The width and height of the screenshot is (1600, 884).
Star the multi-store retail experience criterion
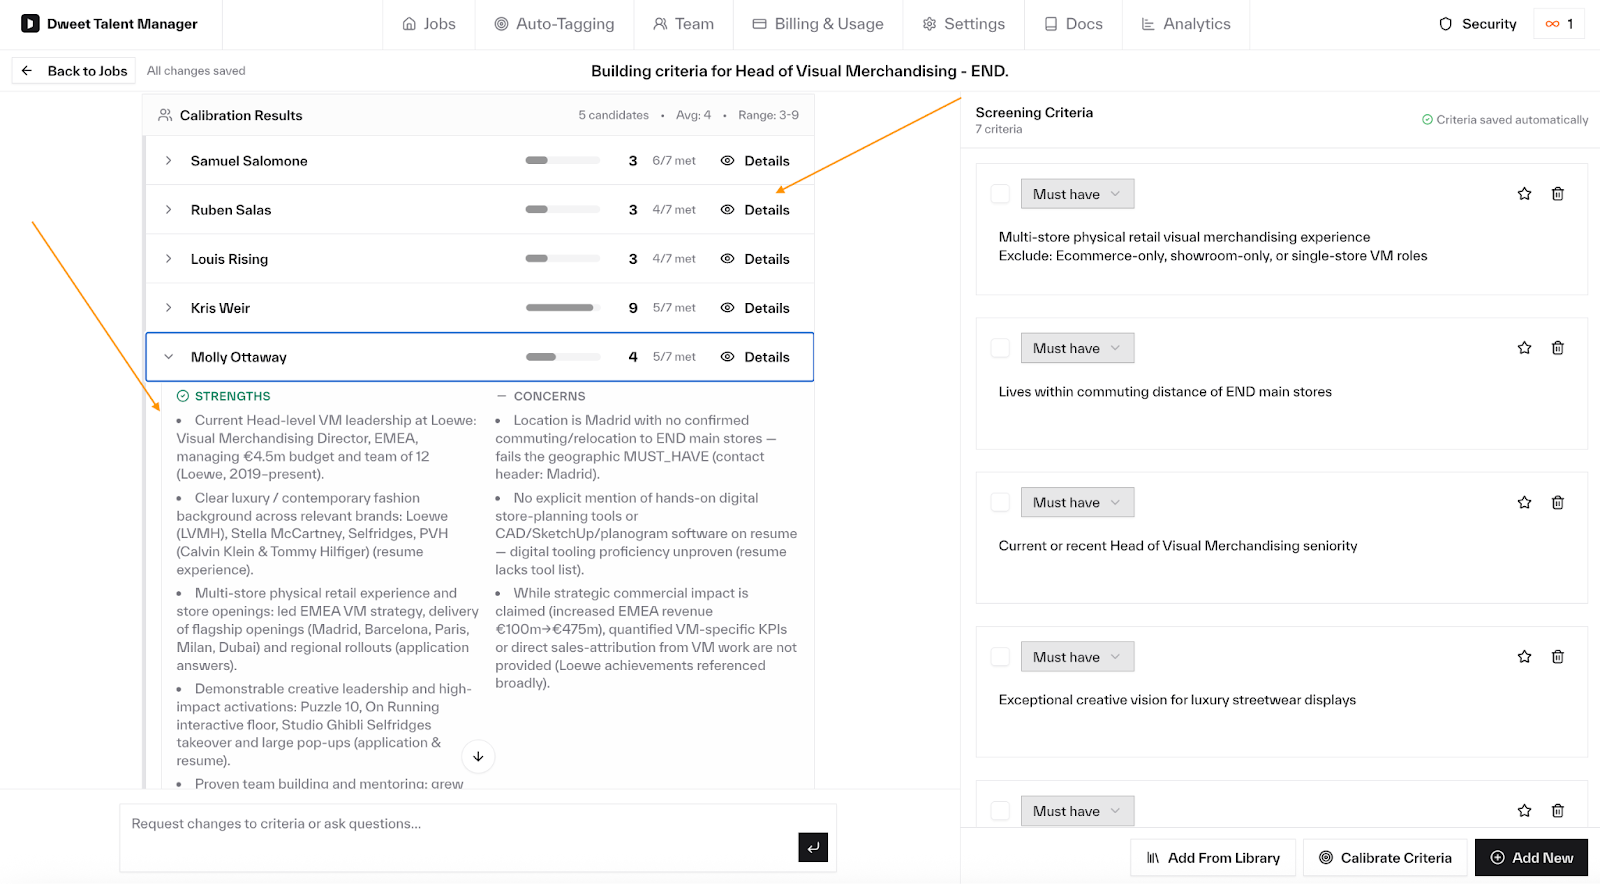coord(1524,194)
